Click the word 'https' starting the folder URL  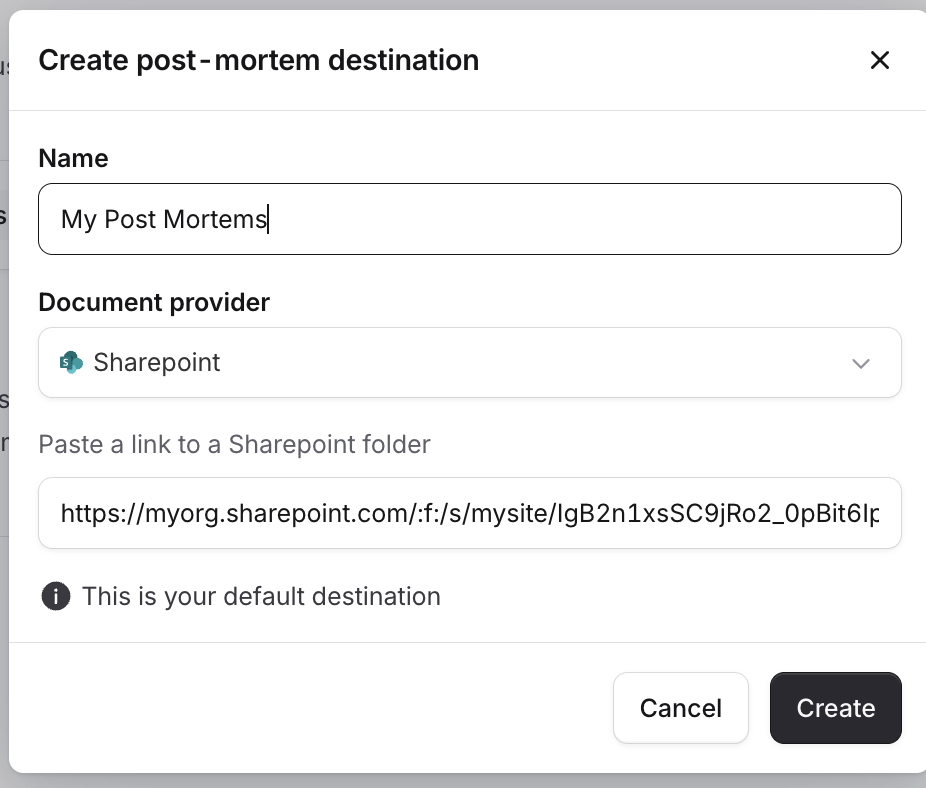[x=87, y=514]
